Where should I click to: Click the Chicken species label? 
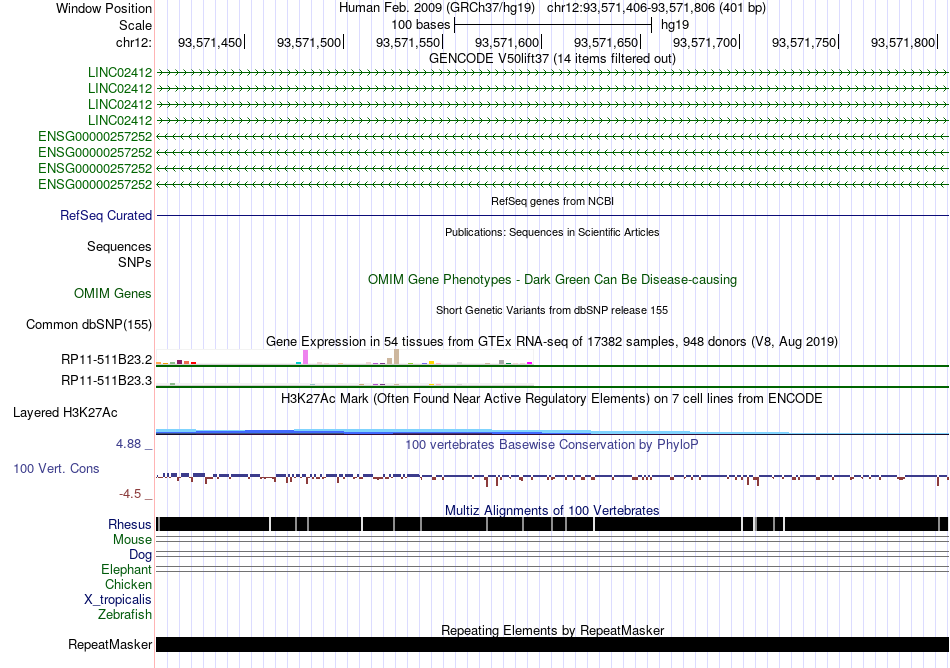click(128, 584)
